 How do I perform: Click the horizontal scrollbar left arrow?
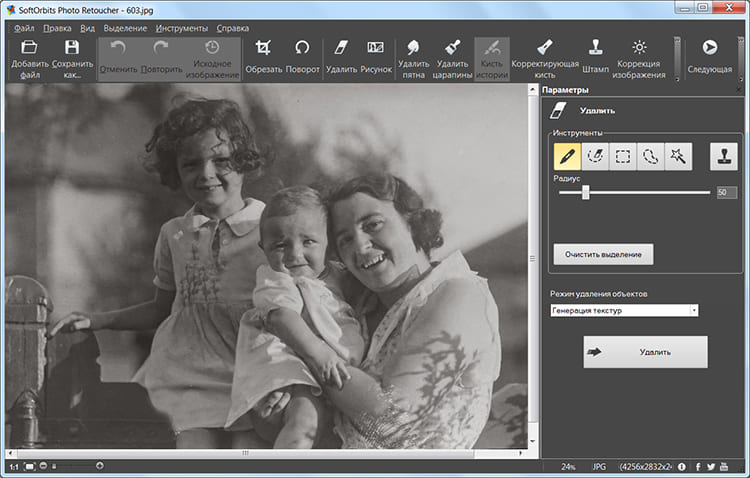point(11,453)
